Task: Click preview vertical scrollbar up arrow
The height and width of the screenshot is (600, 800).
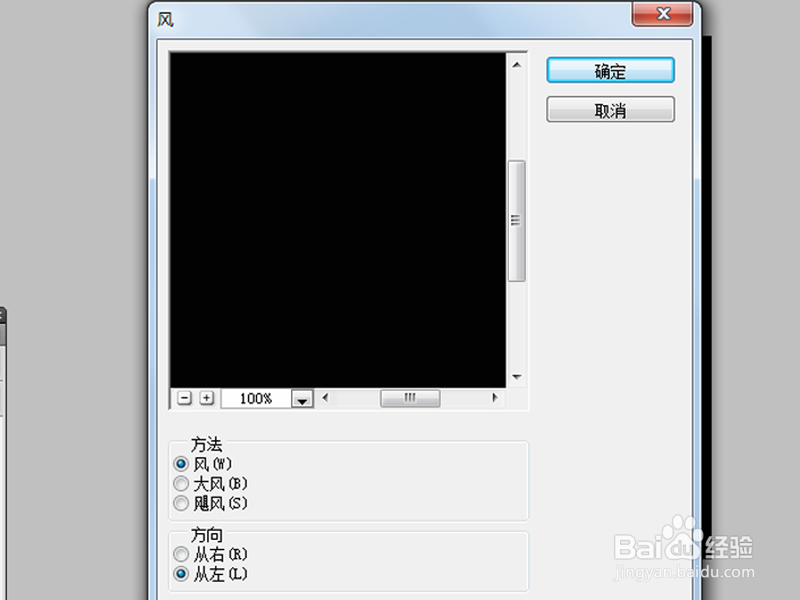Action: [517, 65]
